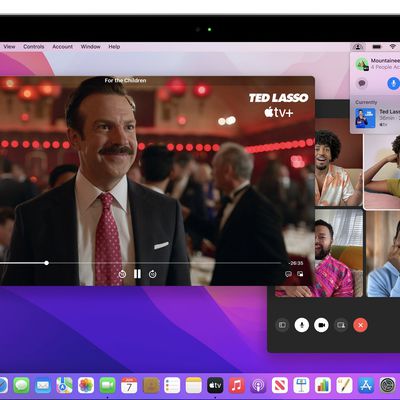Viewport: 400px width, 400px height.
Task: Open Calendar from the Dock
Action: tap(129, 386)
